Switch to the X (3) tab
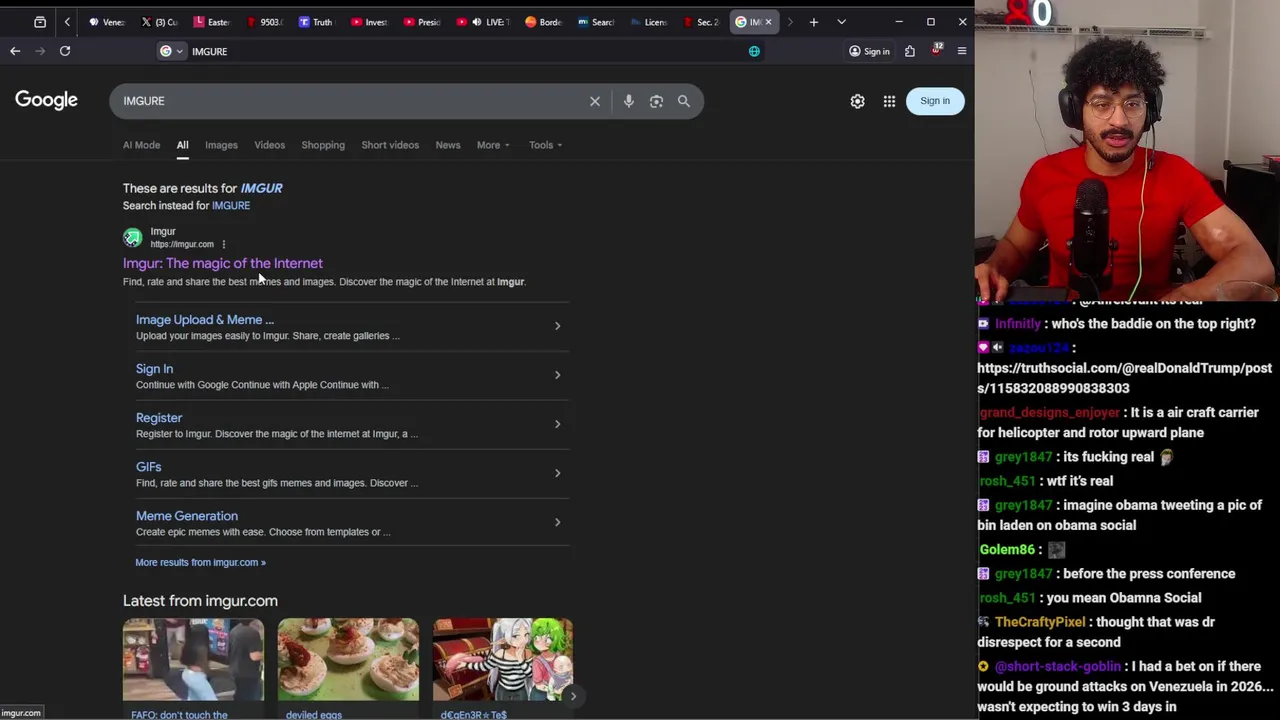The image size is (1280, 720). point(160,22)
